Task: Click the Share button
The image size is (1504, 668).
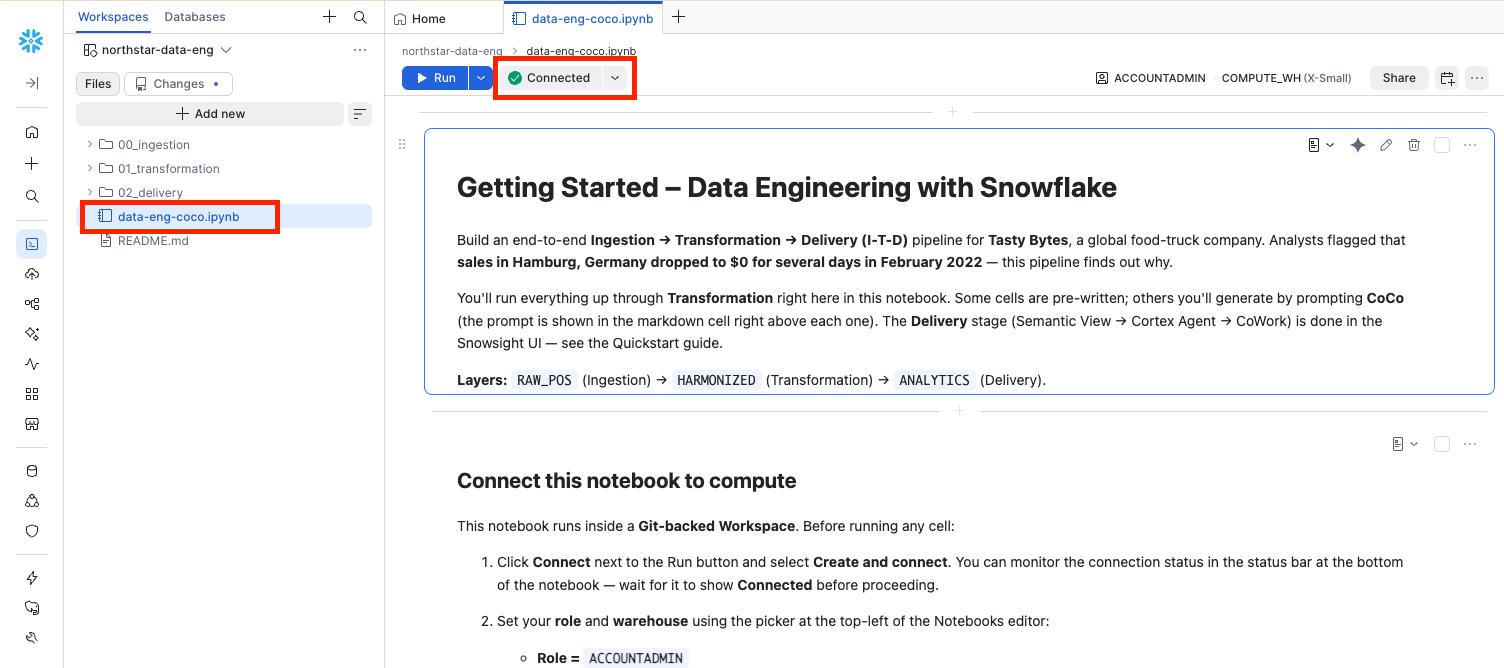Action: pos(1399,78)
